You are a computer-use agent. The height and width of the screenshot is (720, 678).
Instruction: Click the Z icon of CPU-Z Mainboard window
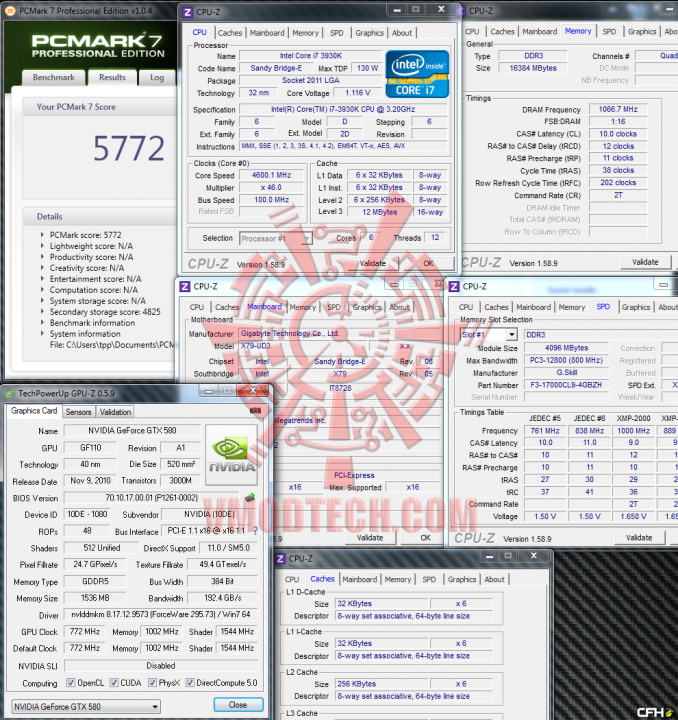[185, 287]
